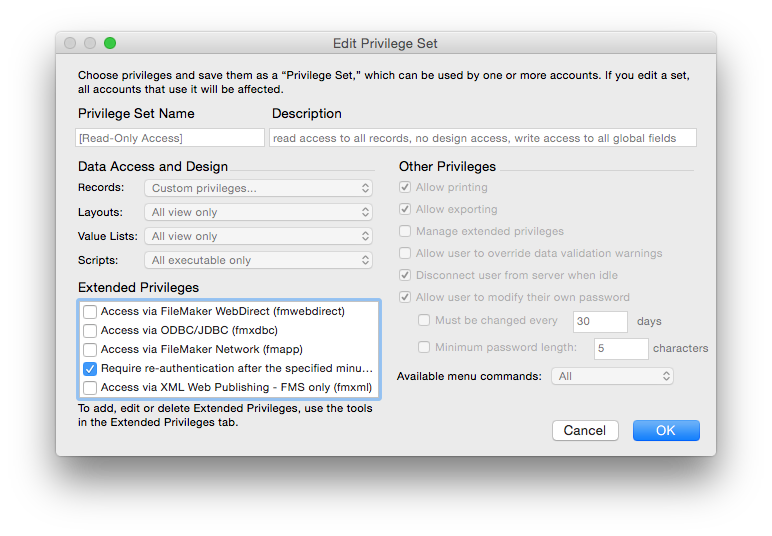Open the Value Lists dropdown
The image size is (772, 536).
(x=258, y=236)
